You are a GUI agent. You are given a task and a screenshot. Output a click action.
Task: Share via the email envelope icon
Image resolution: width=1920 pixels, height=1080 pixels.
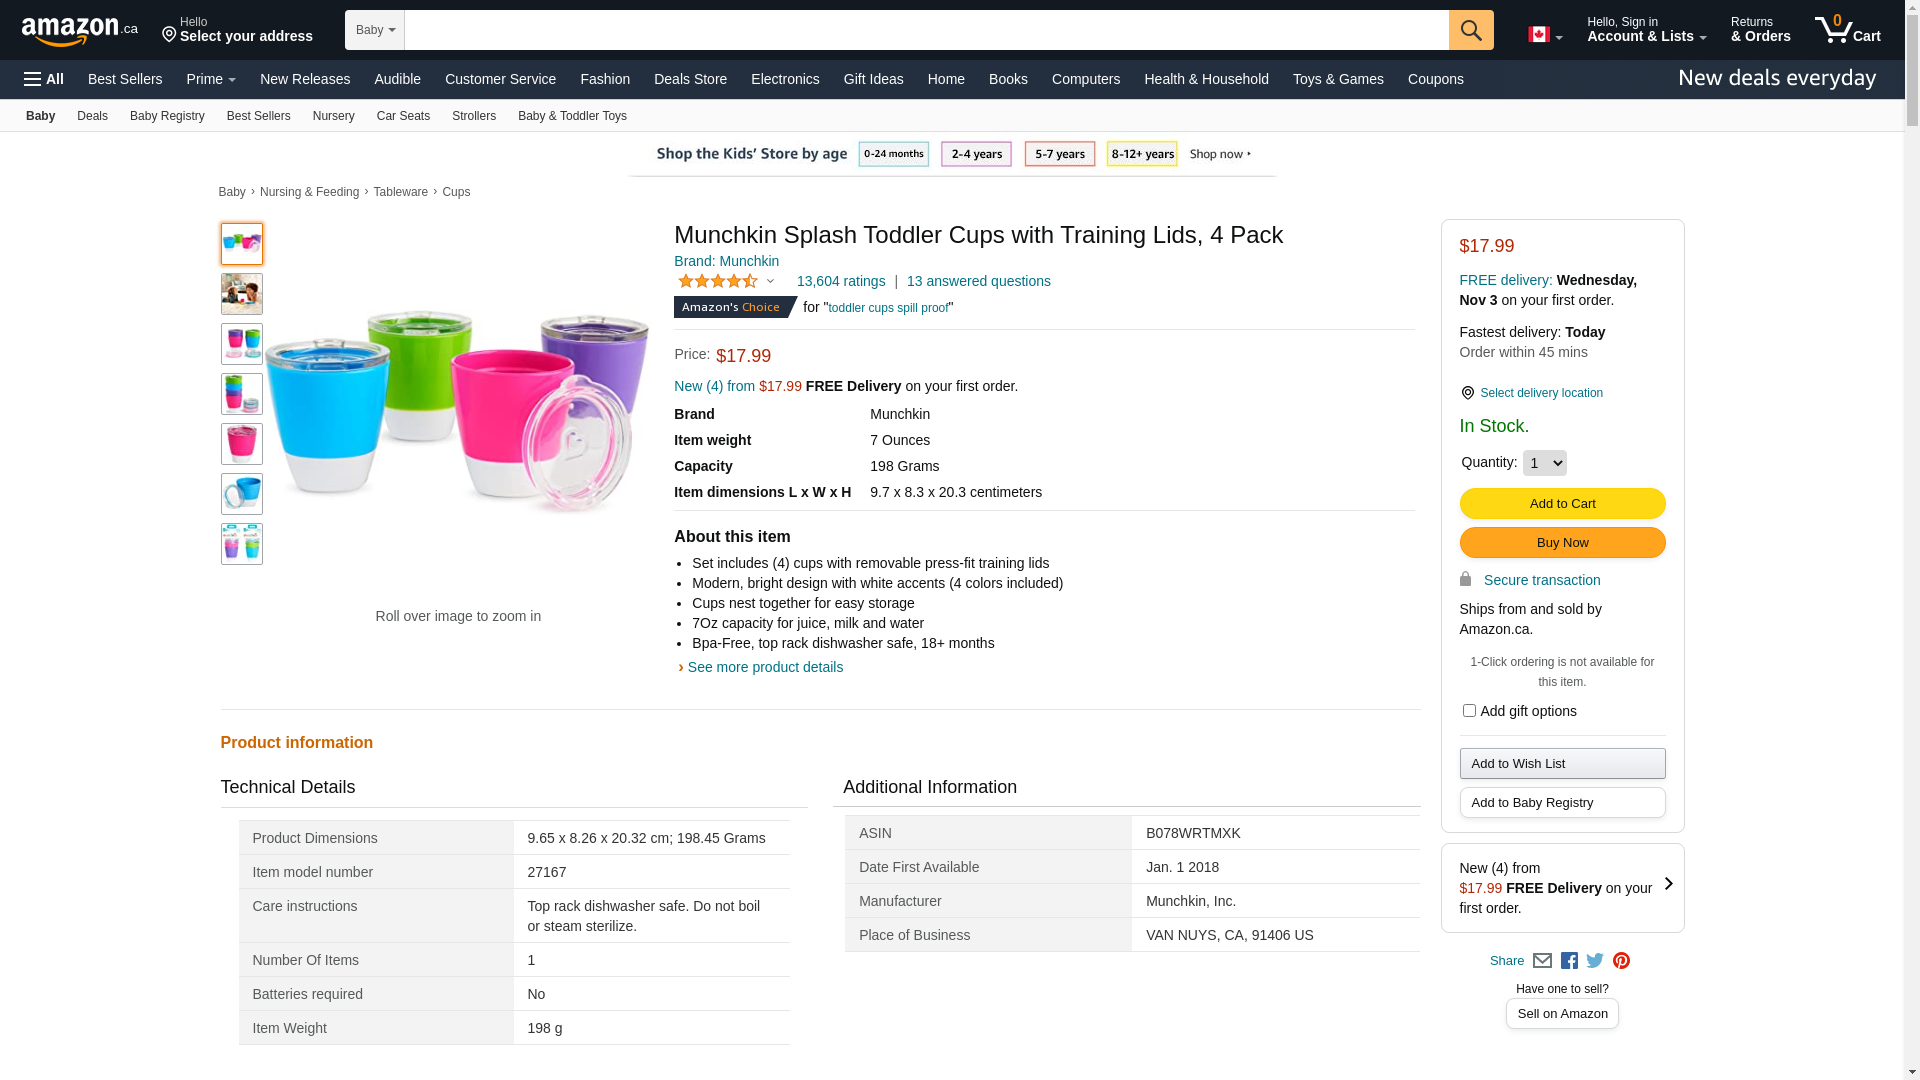1542,961
